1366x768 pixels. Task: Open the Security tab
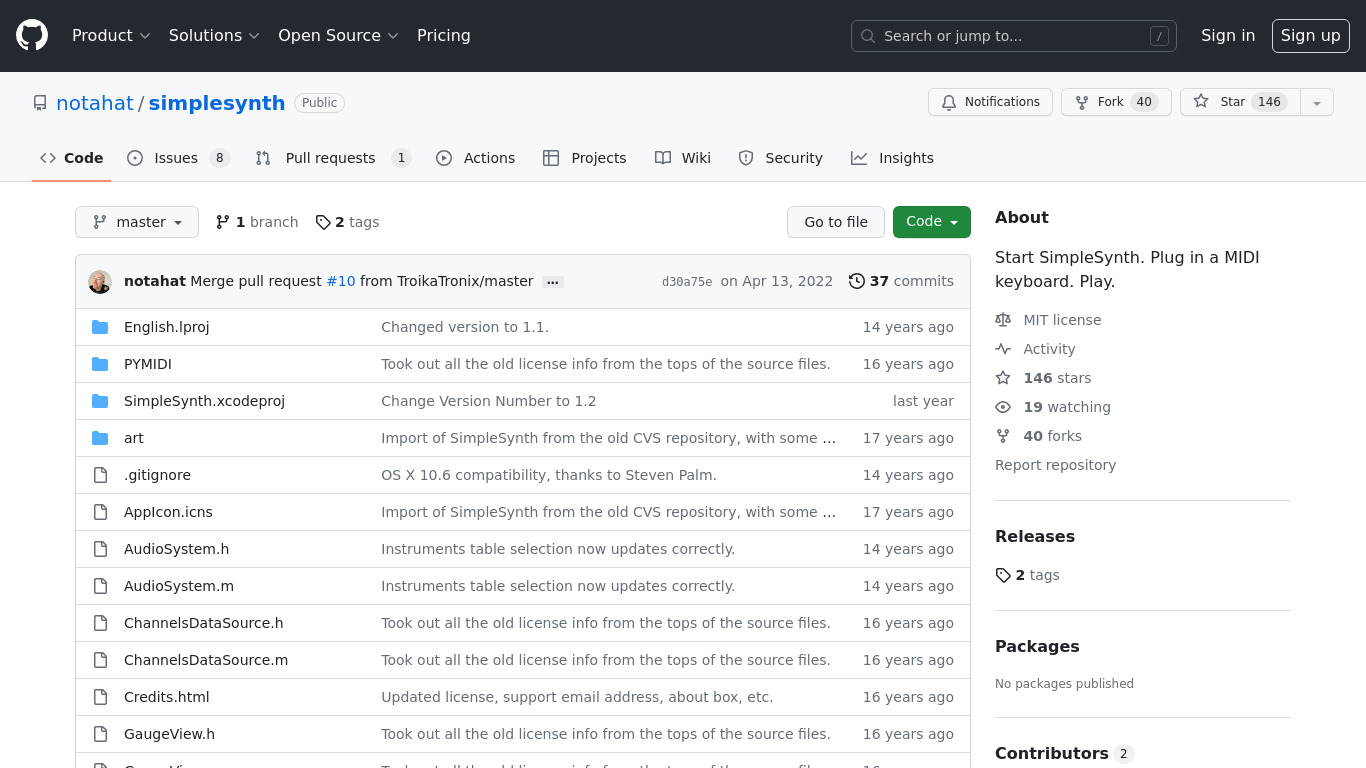click(x=780, y=158)
